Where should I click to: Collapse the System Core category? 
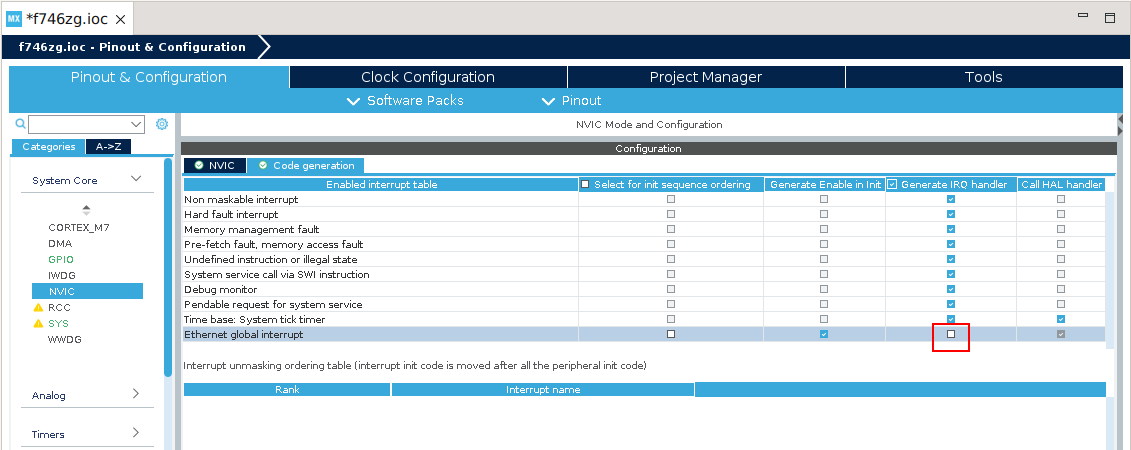click(136, 180)
